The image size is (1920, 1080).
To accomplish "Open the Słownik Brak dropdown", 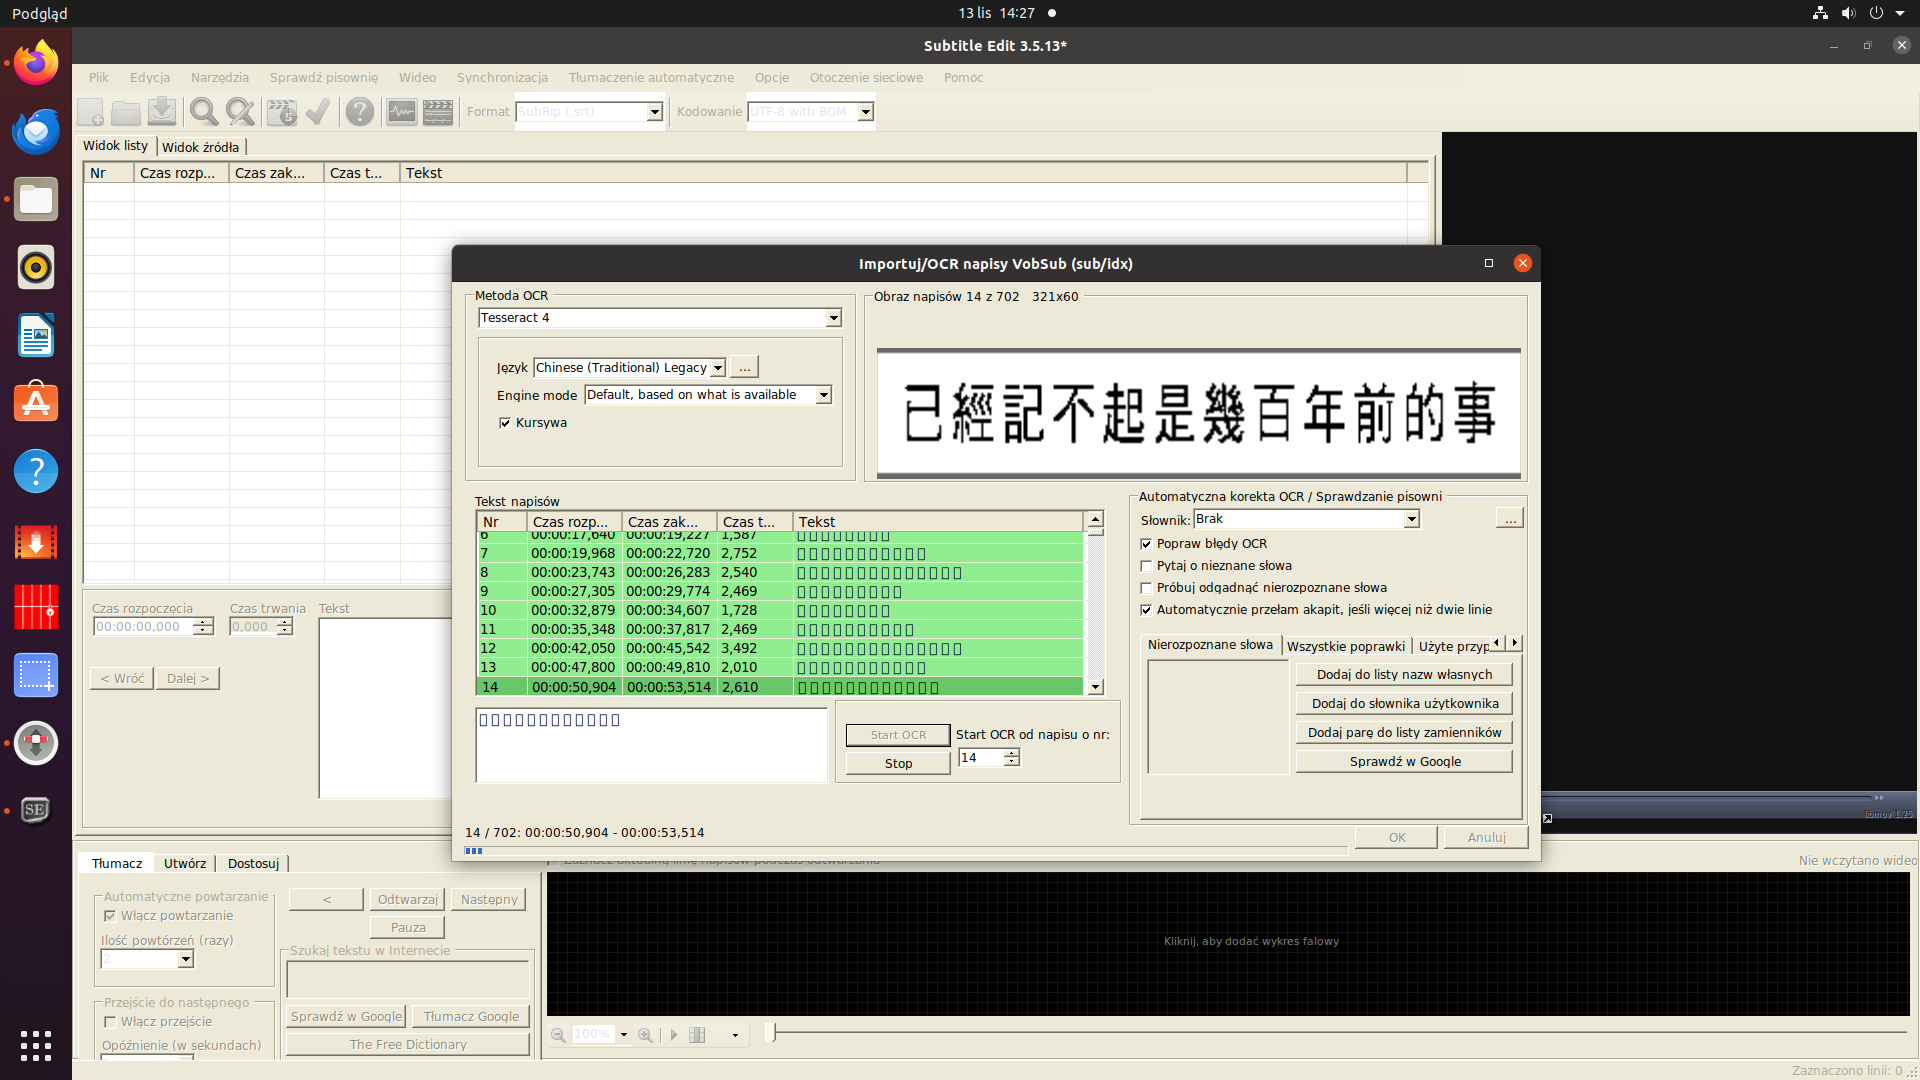I will (1411, 519).
